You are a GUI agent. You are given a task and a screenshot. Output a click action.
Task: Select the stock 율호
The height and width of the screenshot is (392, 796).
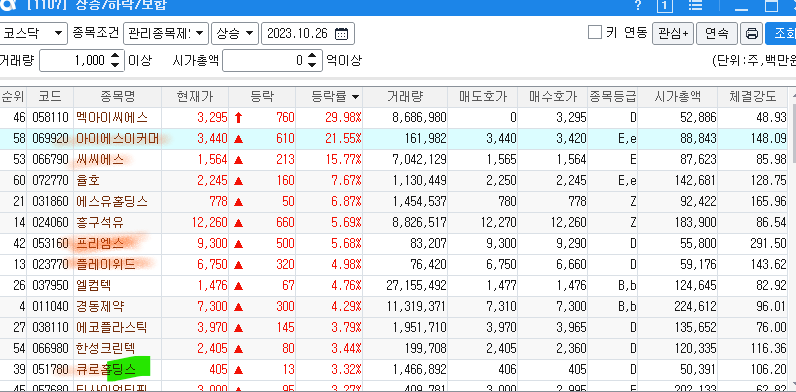87,180
